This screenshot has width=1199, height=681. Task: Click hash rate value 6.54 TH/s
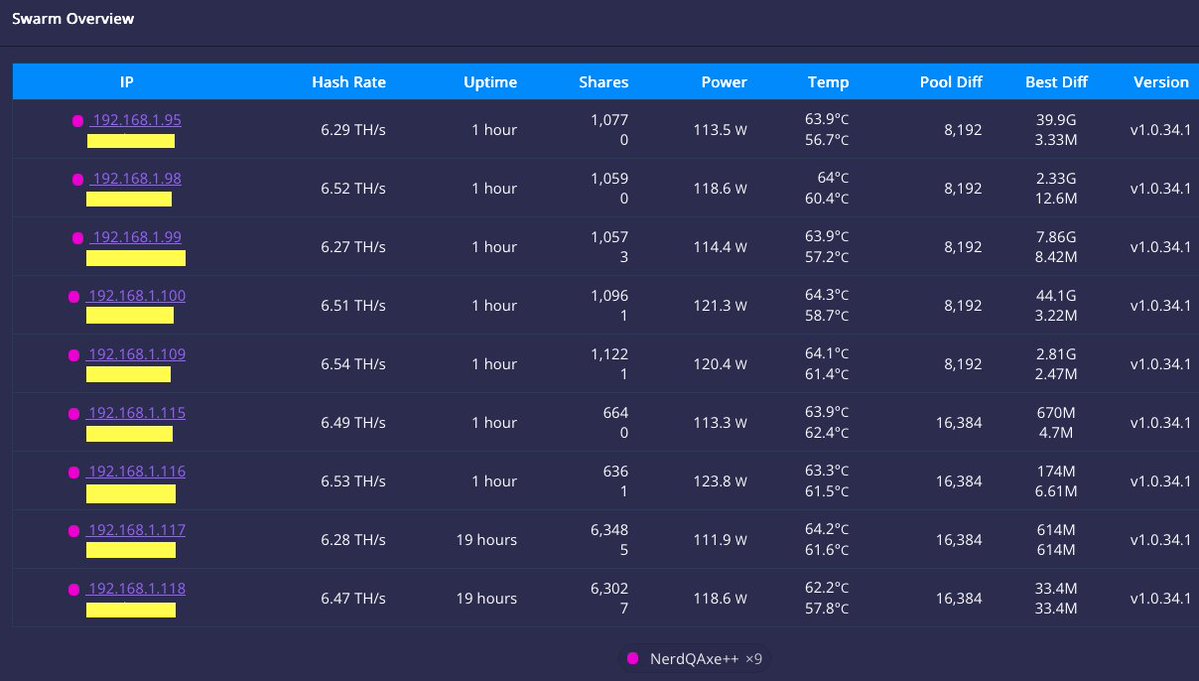pyautogui.click(x=353, y=364)
